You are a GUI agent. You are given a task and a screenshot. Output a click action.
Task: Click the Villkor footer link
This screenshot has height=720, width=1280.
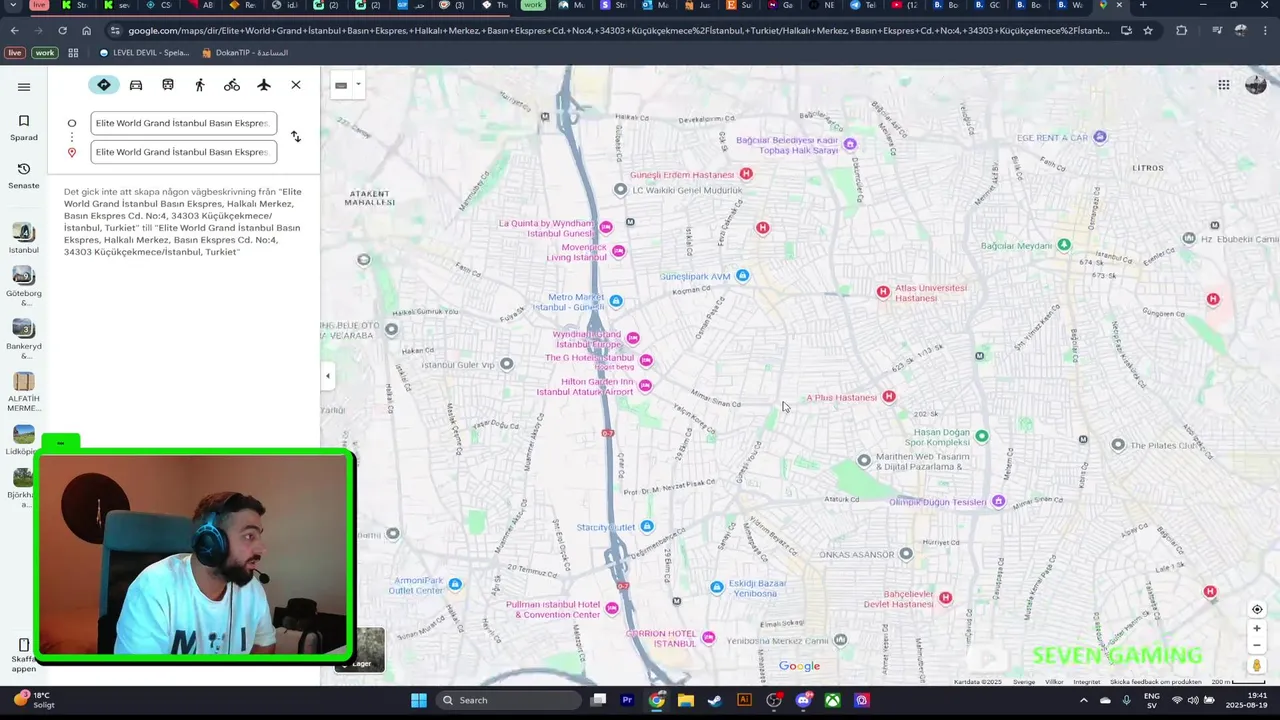[1054, 682]
